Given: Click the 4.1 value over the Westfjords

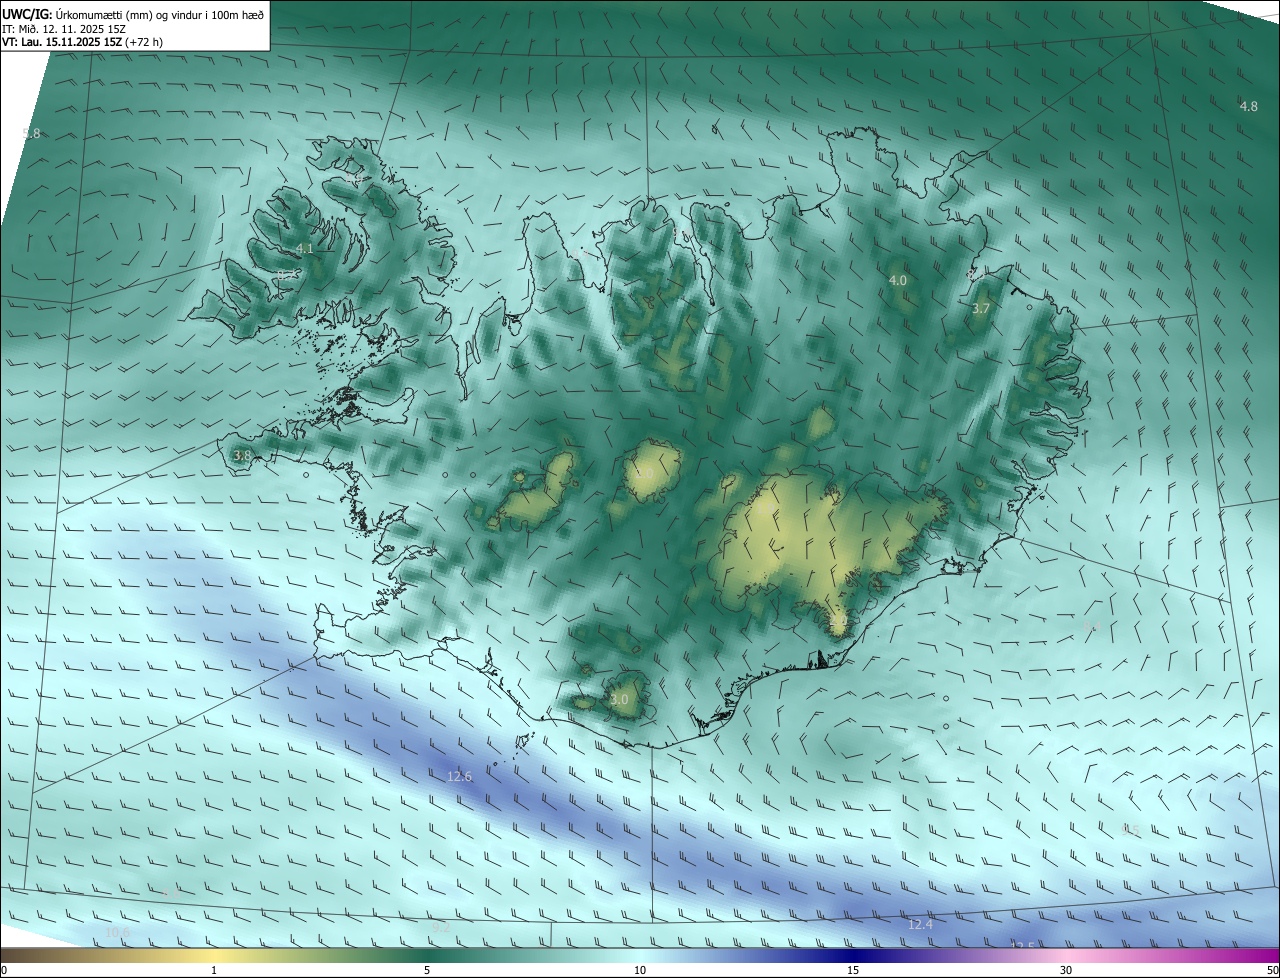Looking at the screenshot, I should [x=305, y=248].
